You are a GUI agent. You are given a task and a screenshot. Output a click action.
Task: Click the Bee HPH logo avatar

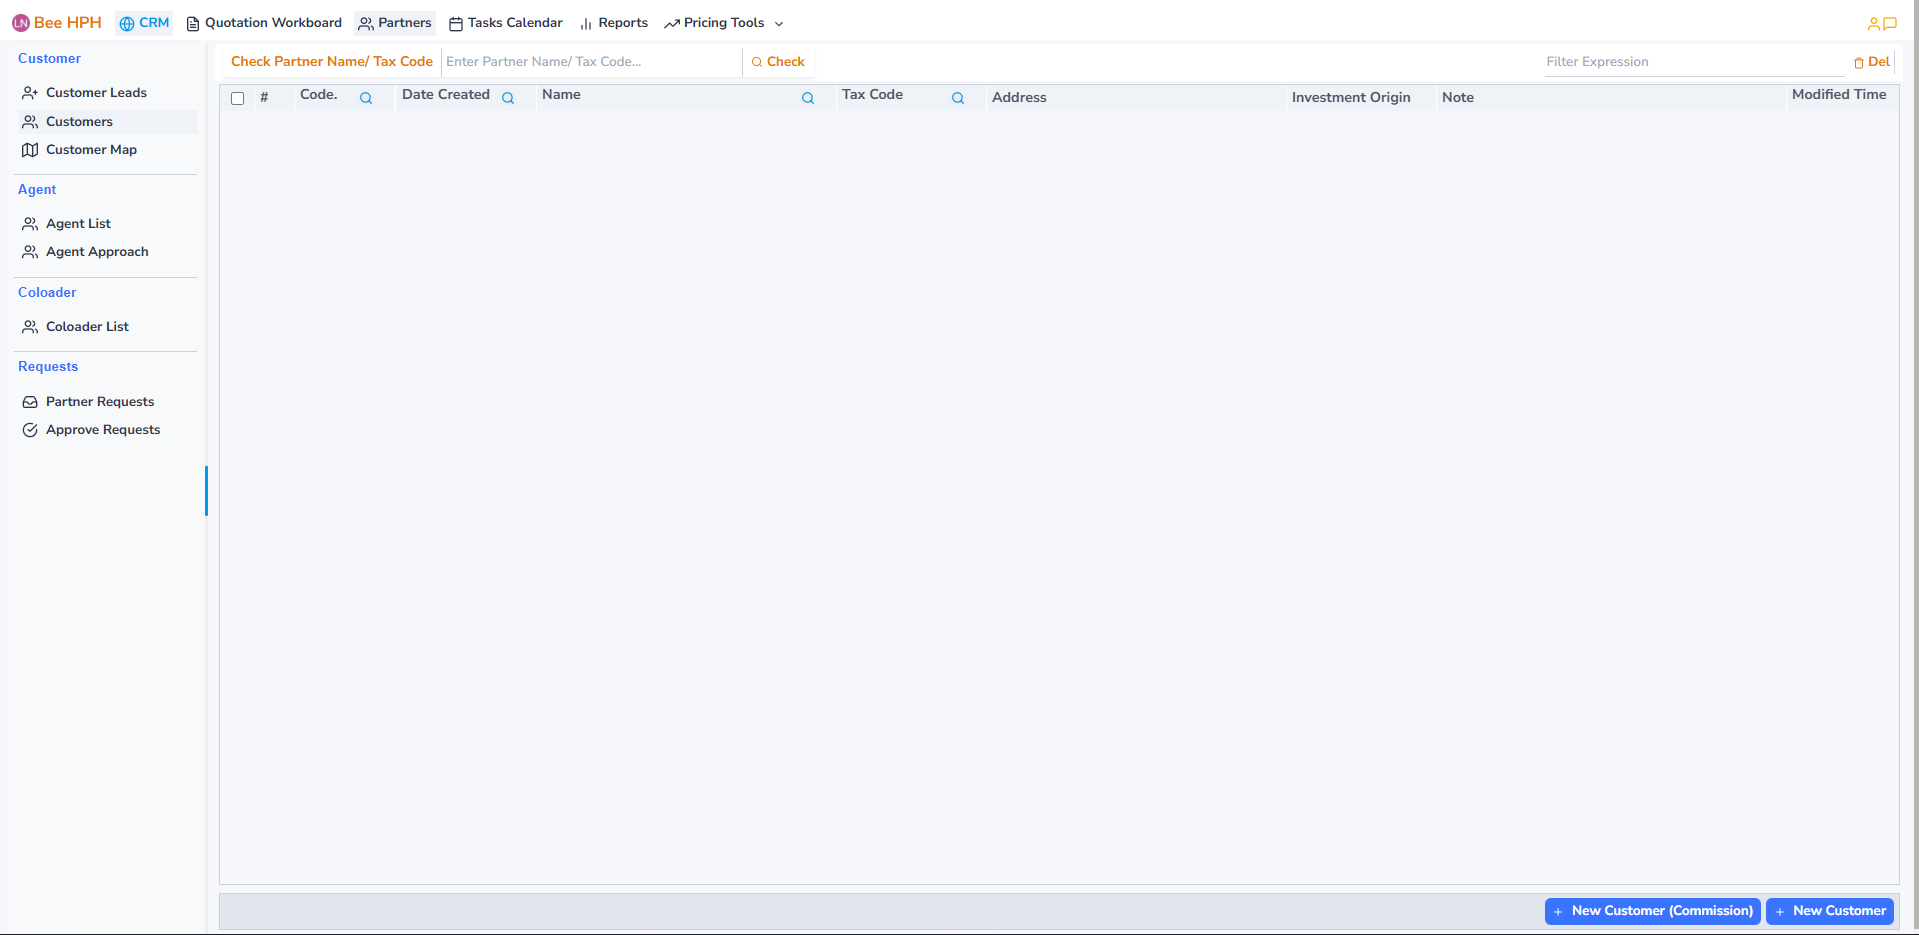click(x=21, y=23)
